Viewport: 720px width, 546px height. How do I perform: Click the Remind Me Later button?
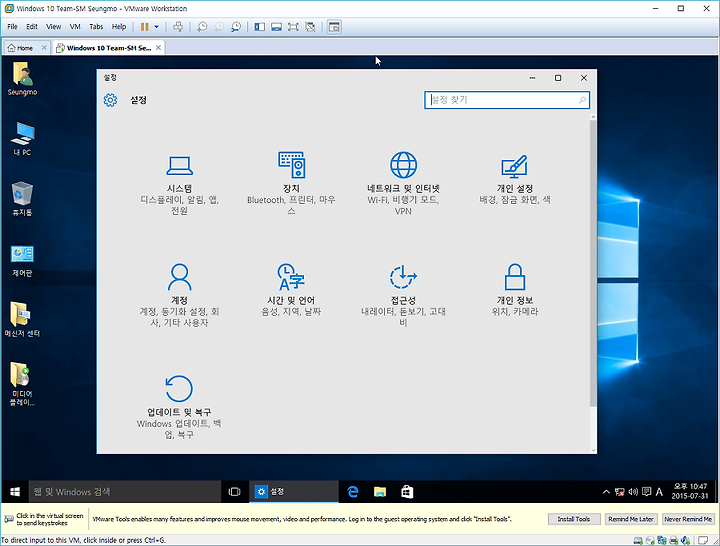coord(631,519)
